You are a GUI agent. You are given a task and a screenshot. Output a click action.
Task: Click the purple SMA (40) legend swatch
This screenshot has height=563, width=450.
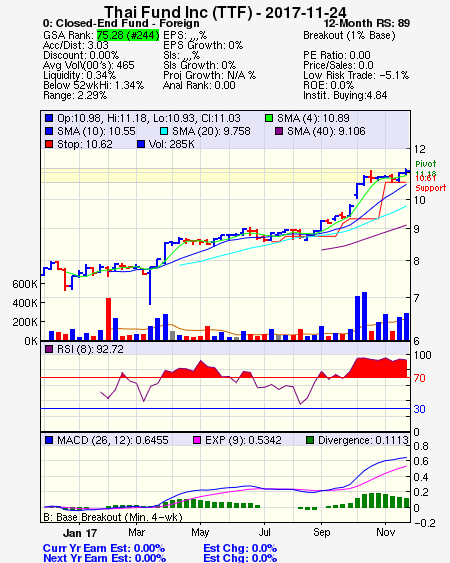(279, 131)
